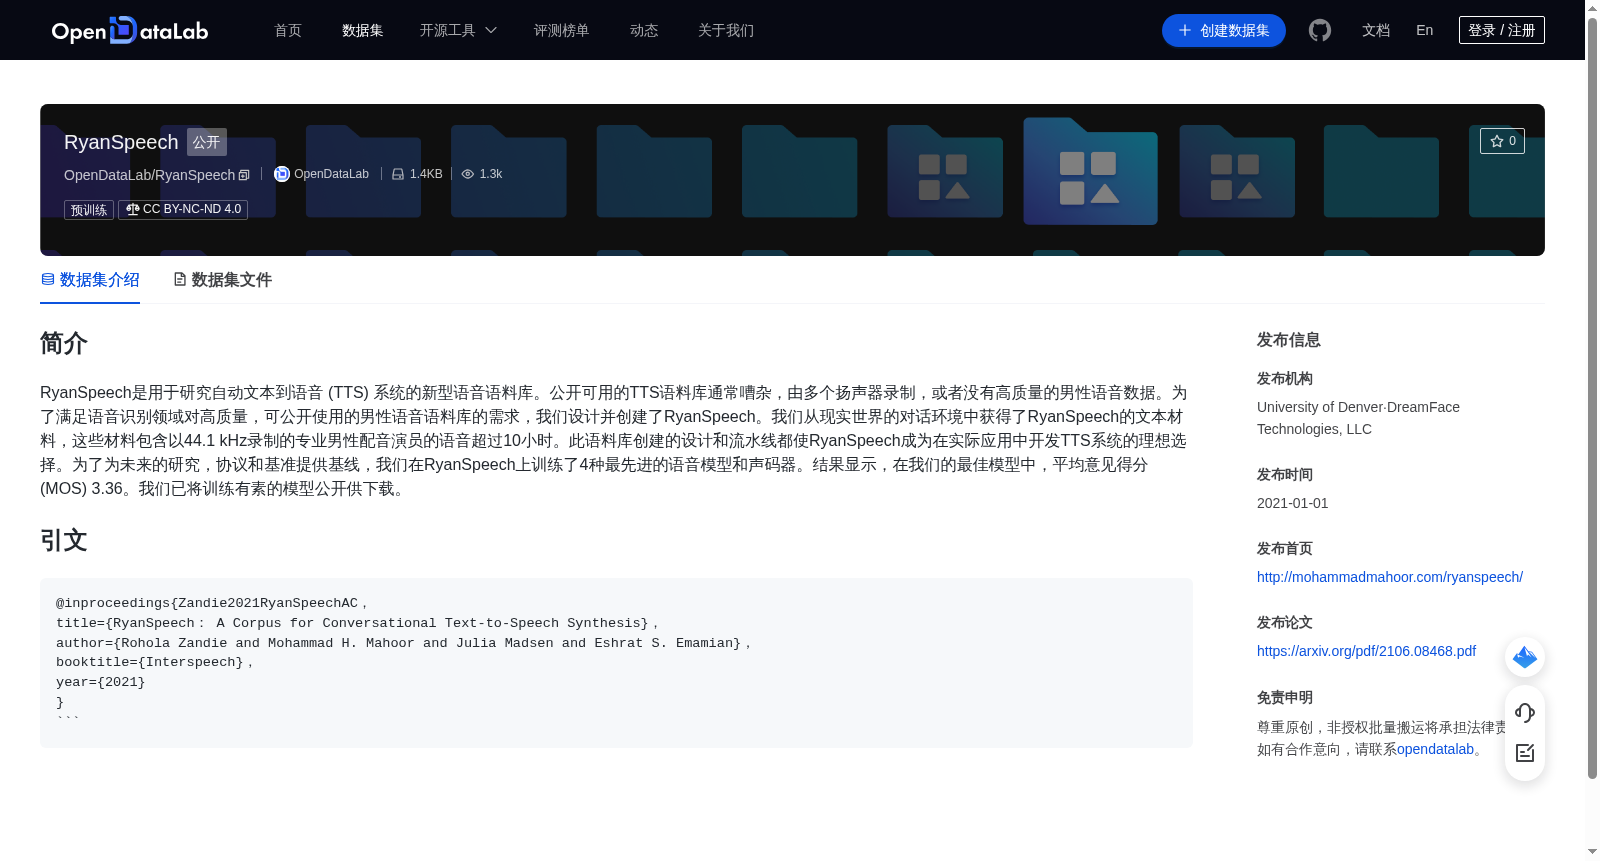Switch to the 数据集介绍 tab
Image resolution: width=1600 pixels, height=861 pixels.
point(90,280)
